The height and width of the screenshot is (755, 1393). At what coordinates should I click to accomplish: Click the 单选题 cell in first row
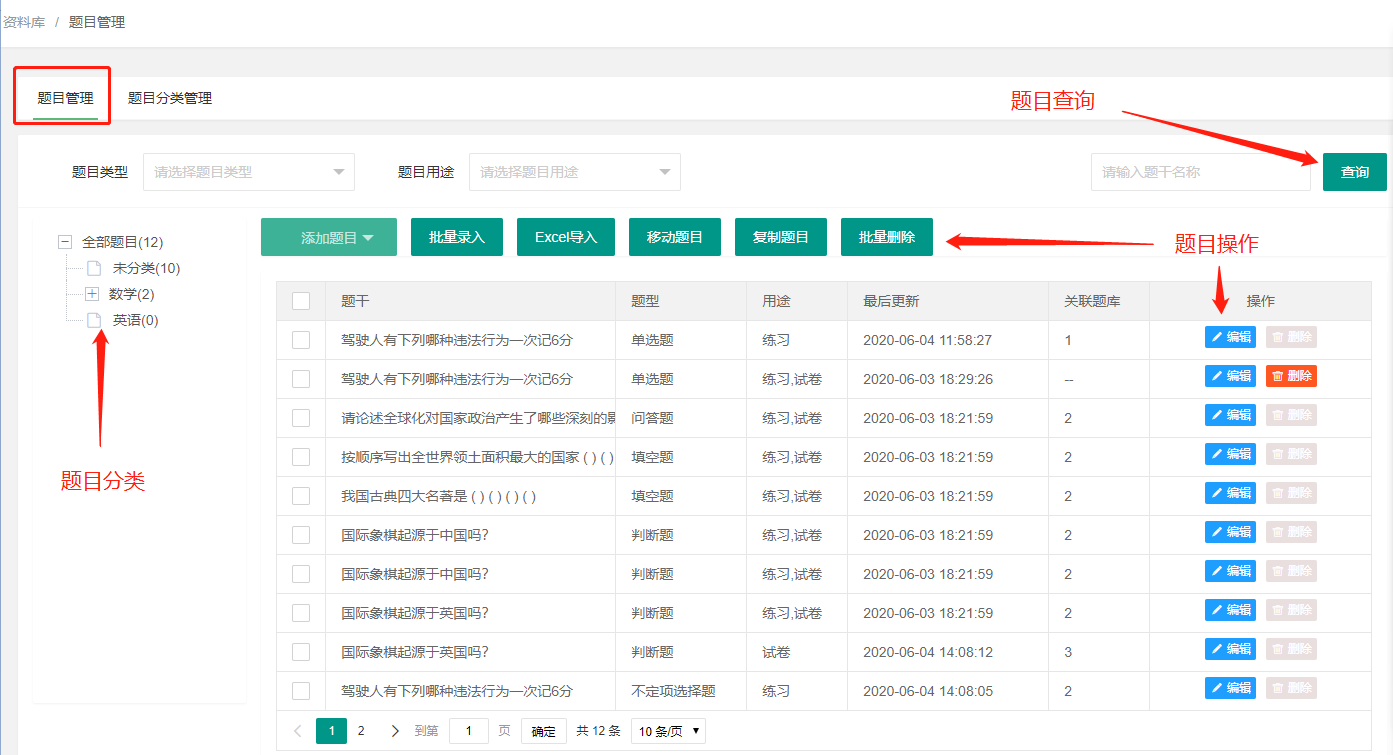(652, 340)
